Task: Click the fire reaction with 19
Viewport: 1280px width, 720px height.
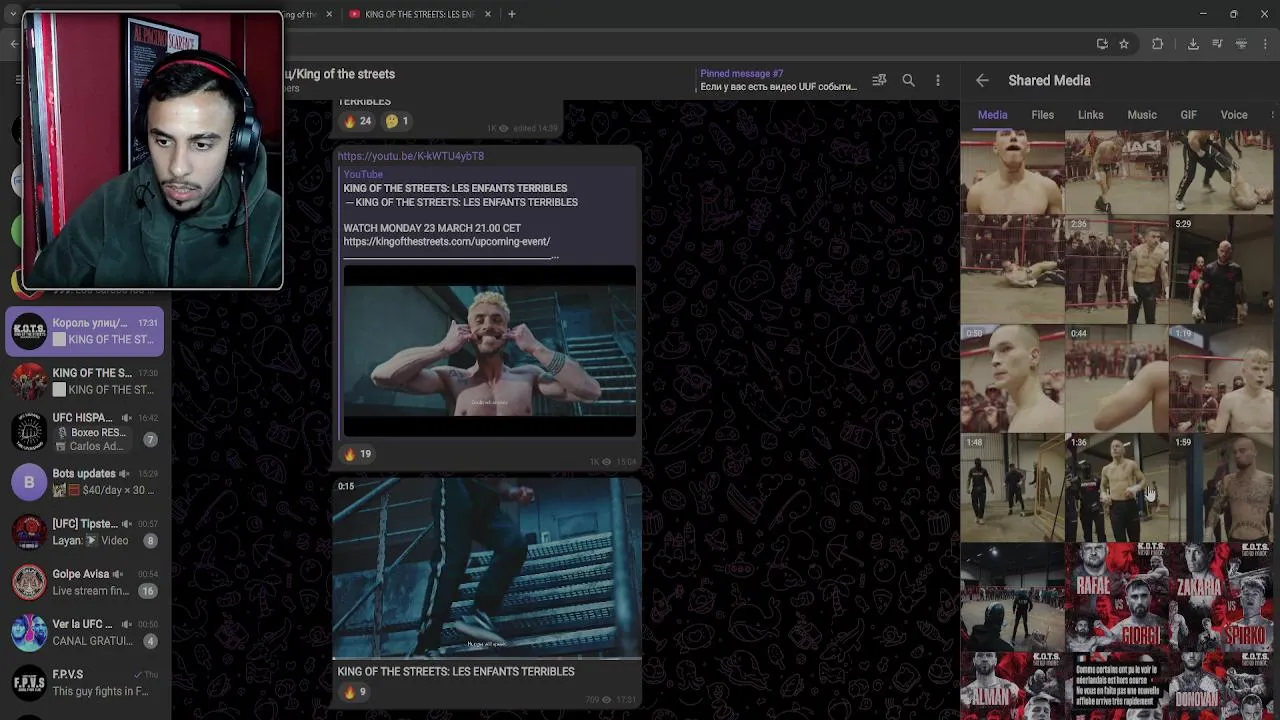Action: pos(357,454)
